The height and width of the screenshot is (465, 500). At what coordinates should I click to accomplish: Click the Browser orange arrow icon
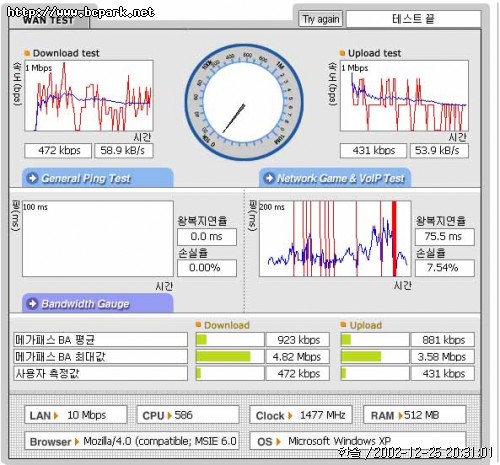point(77,442)
